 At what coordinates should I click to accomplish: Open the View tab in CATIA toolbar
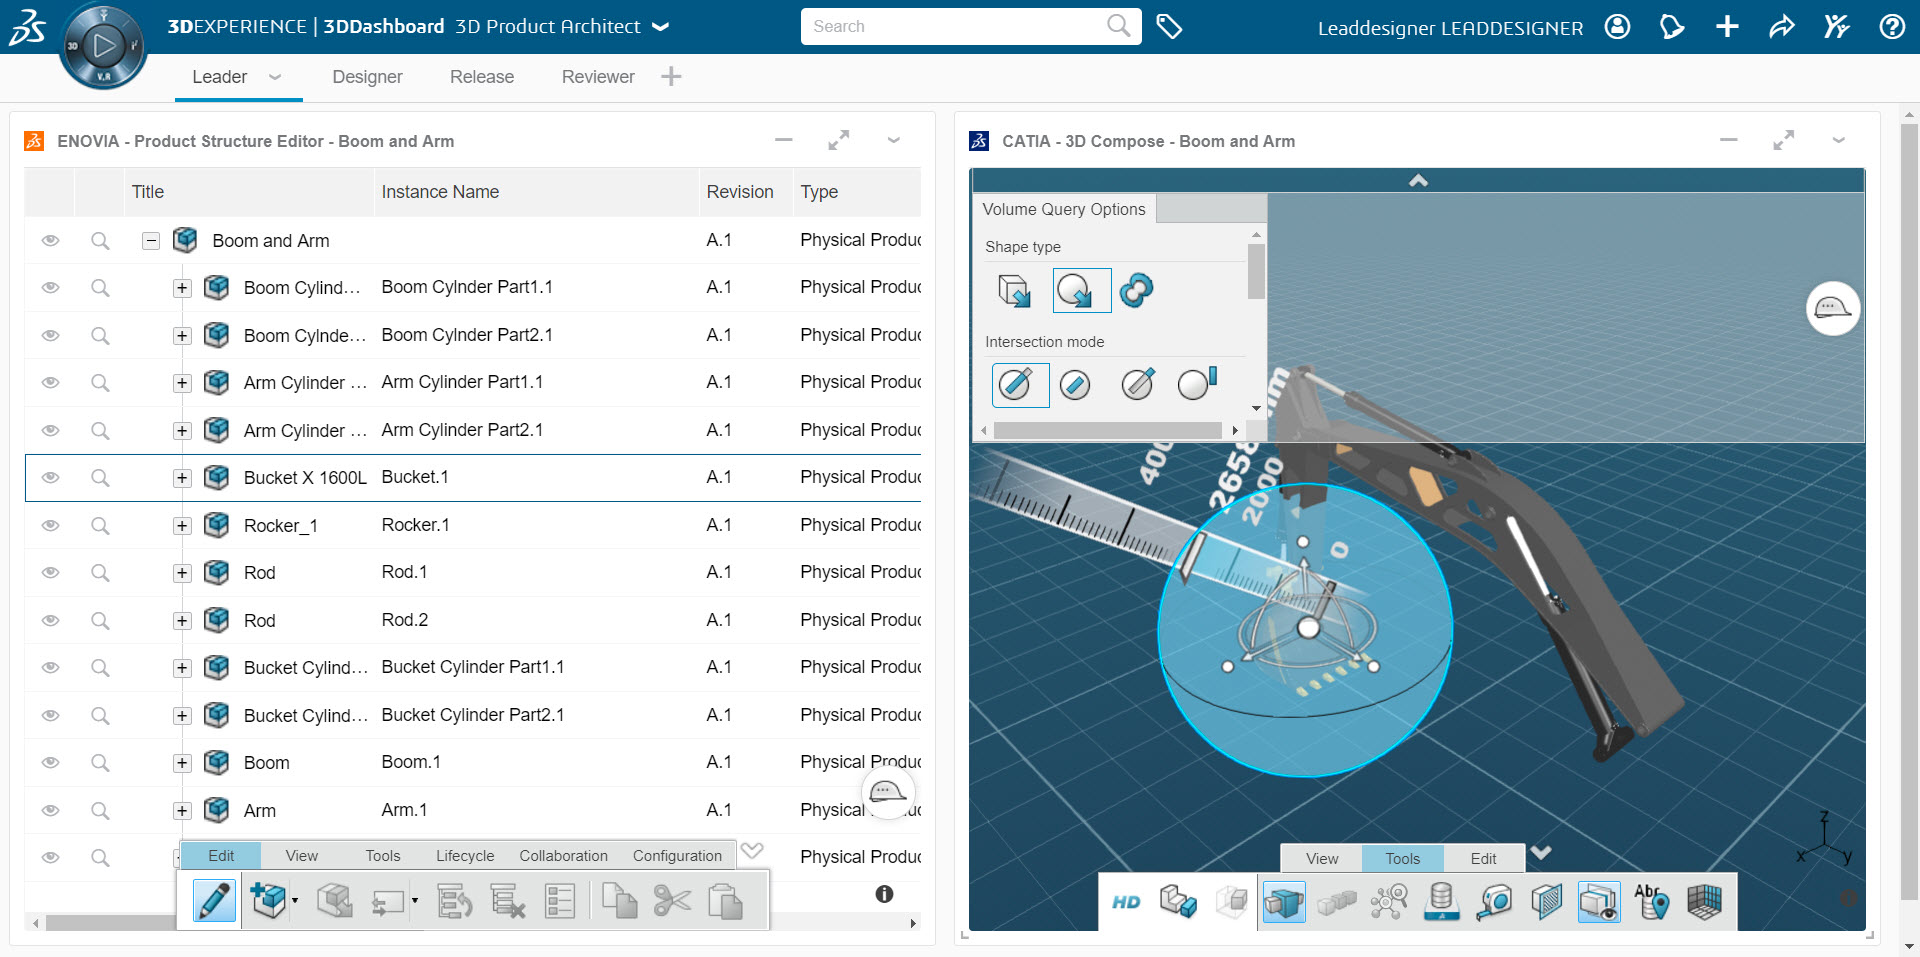pyautogui.click(x=1322, y=859)
